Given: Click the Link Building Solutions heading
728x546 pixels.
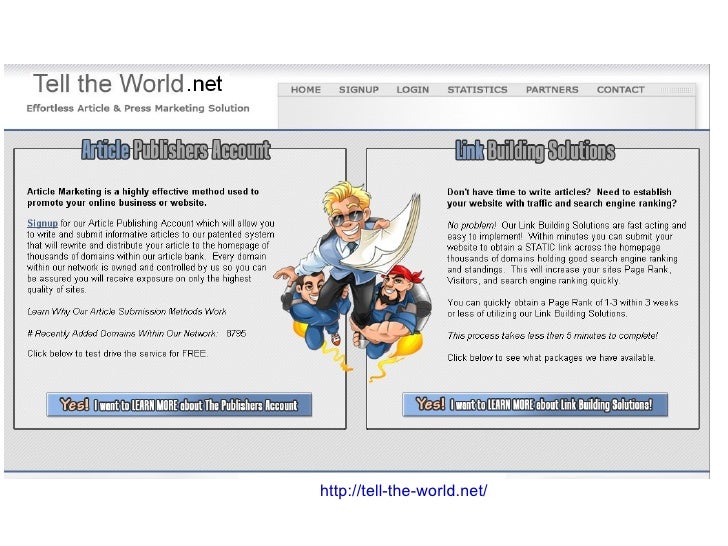Looking at the screenshot, I should [535, 150].
